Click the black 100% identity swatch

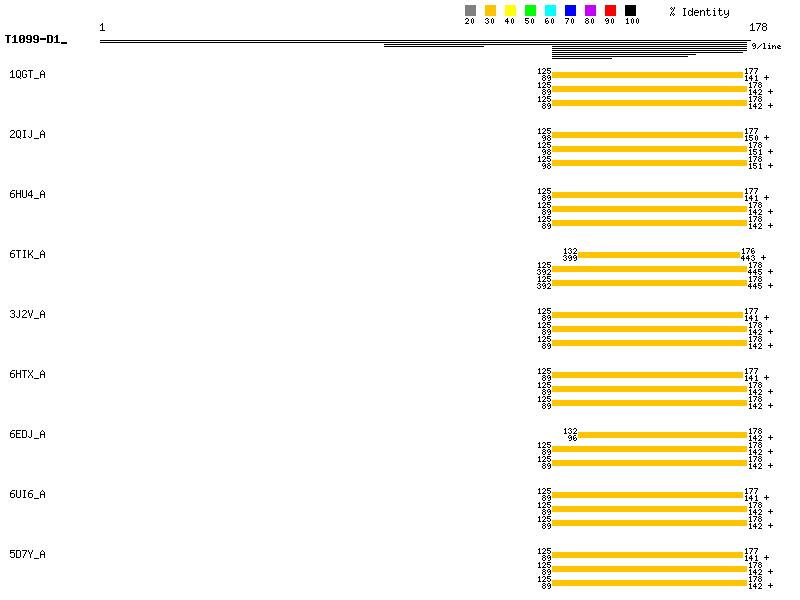point(630,10)
